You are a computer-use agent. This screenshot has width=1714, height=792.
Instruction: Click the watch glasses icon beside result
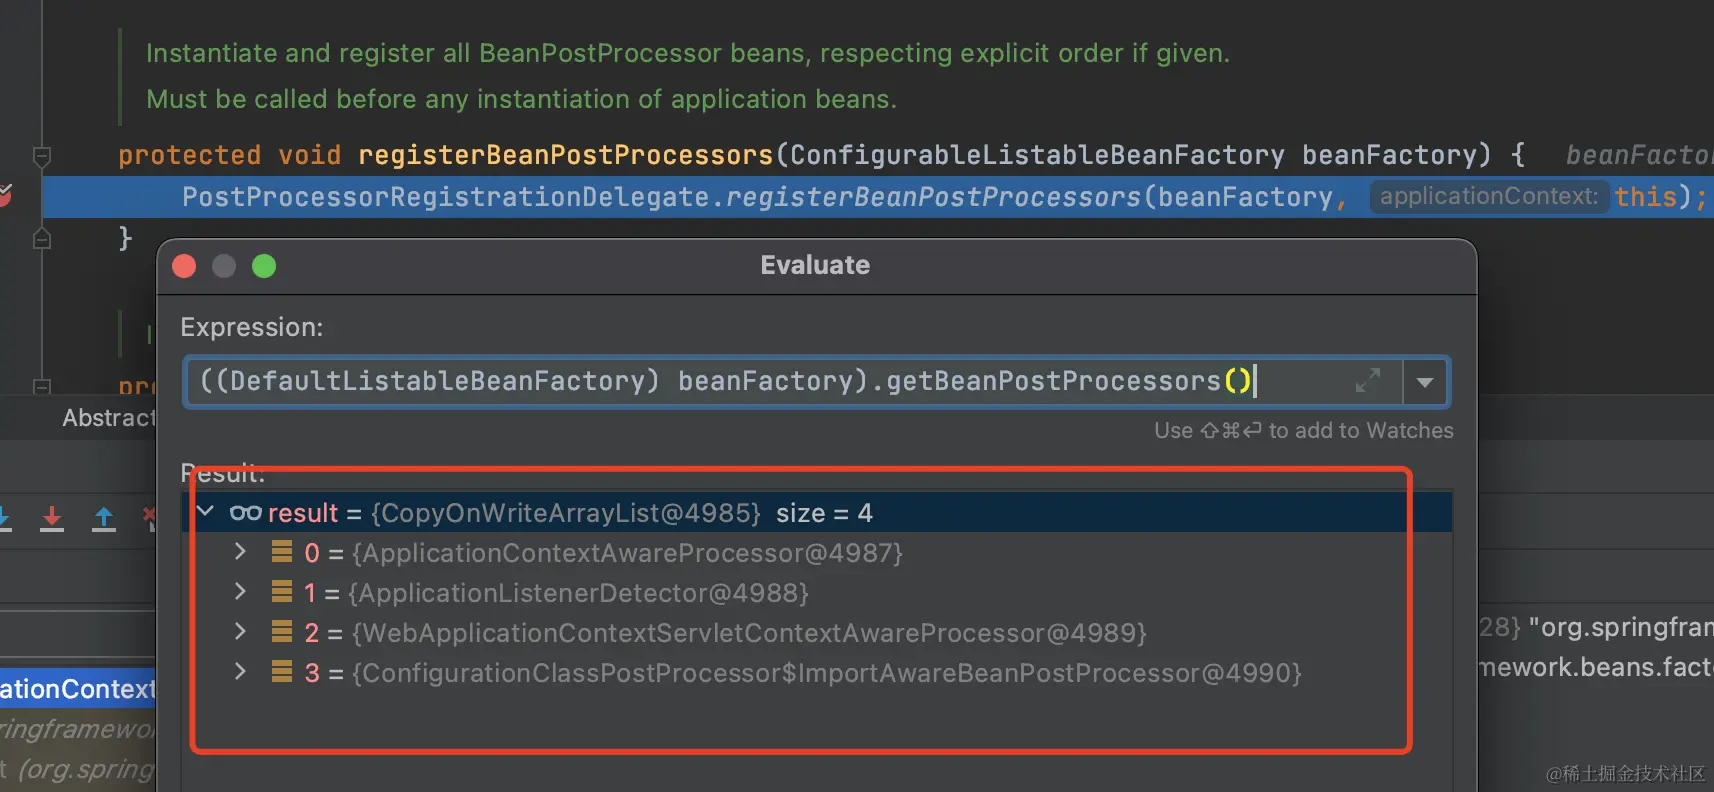[246, 513]
